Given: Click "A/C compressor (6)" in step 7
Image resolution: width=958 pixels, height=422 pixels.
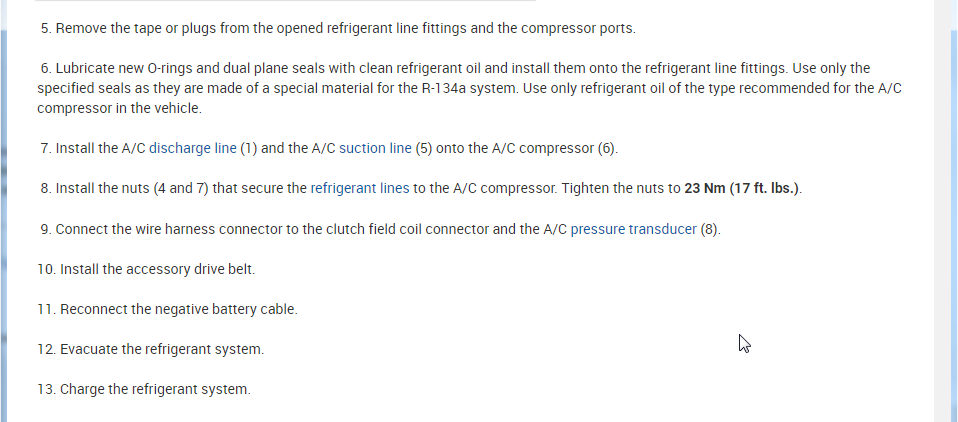Looking at the screenshot, I should [559, 148].
